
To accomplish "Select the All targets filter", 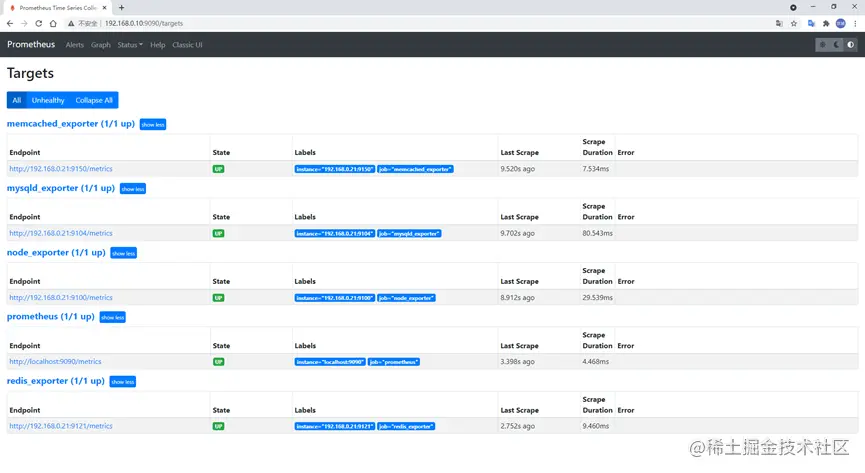I will click(17, 100).
